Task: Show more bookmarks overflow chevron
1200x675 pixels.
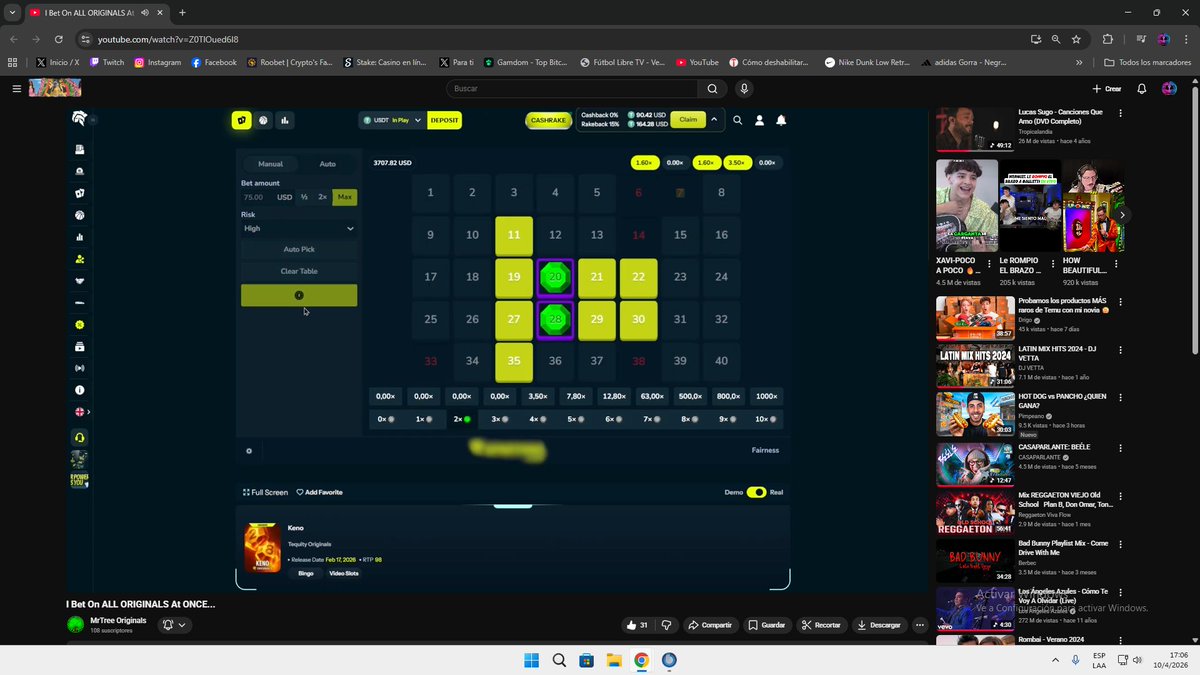Action: (x=1079, y=62)
